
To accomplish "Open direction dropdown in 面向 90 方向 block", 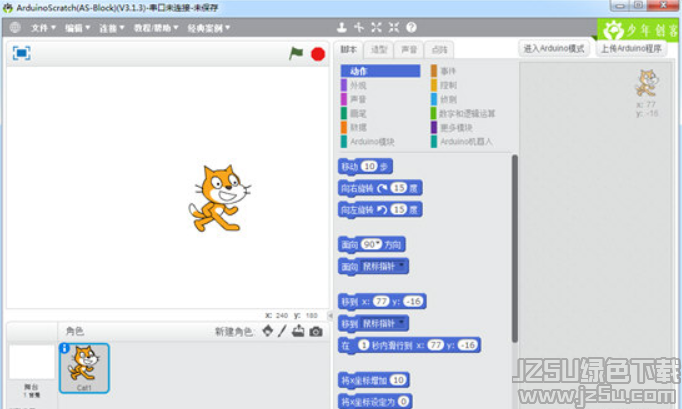I will (x=379, y=243).
